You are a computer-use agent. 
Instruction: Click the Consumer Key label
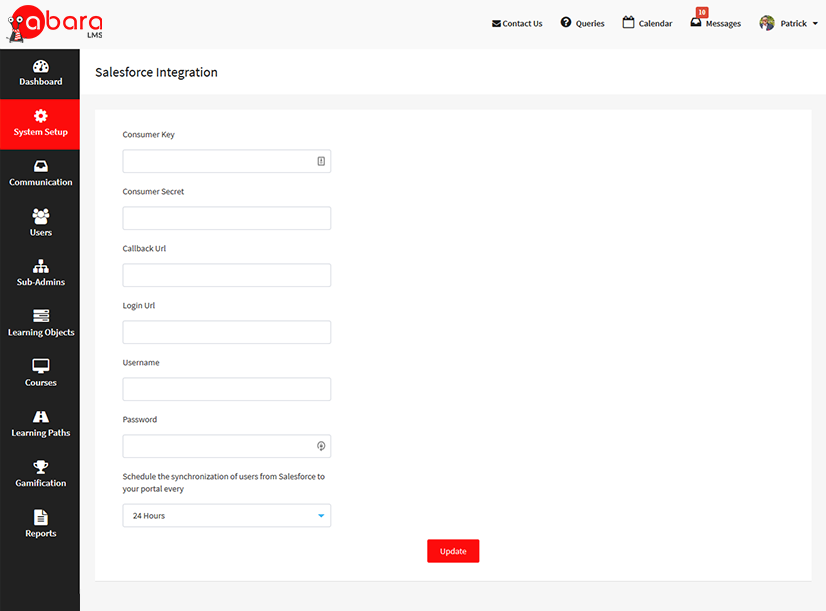[x=149, y=135]
